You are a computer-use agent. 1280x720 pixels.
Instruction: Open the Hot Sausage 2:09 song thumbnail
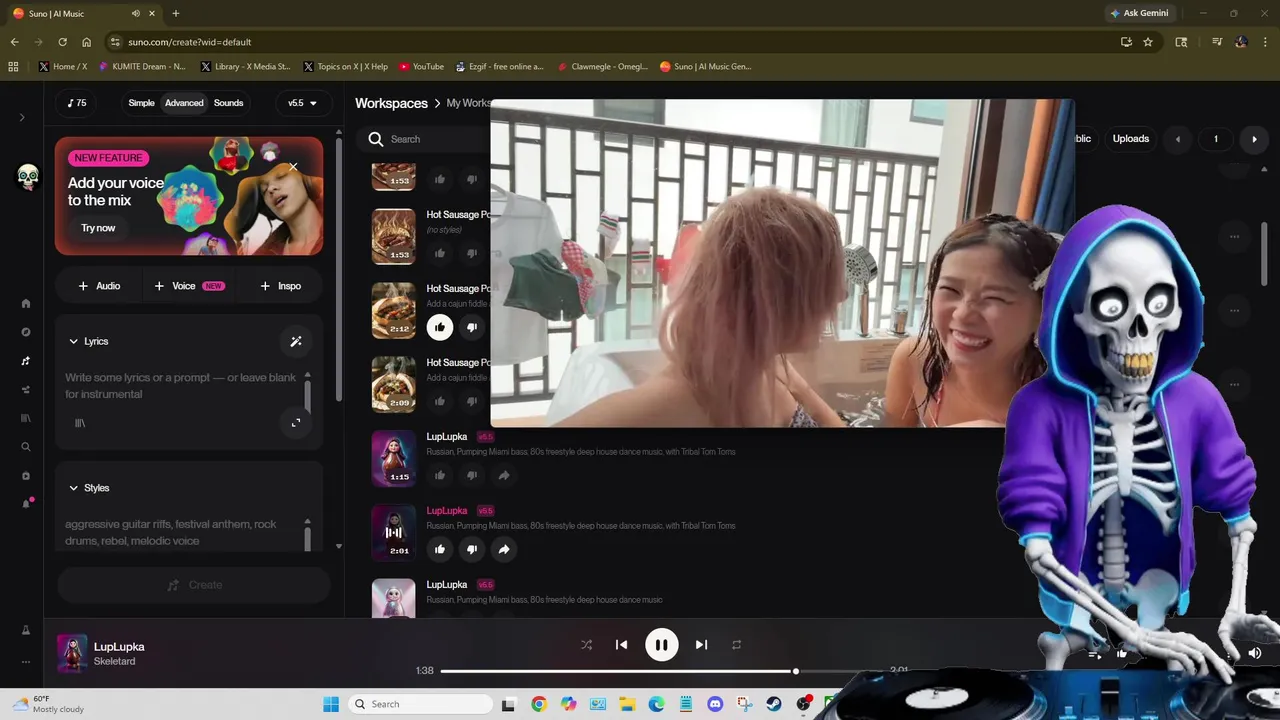tap(393, 384)
